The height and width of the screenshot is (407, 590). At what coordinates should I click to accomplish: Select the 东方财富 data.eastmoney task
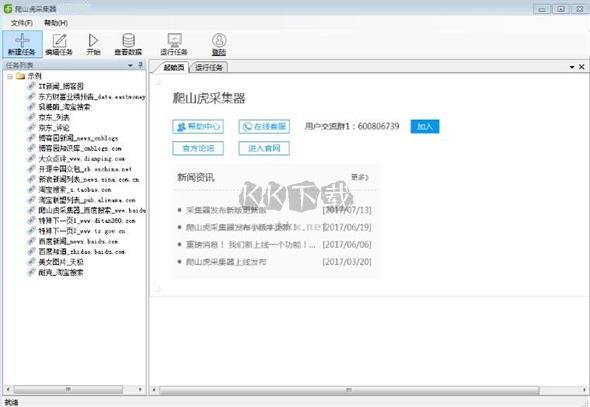(92, 97)
